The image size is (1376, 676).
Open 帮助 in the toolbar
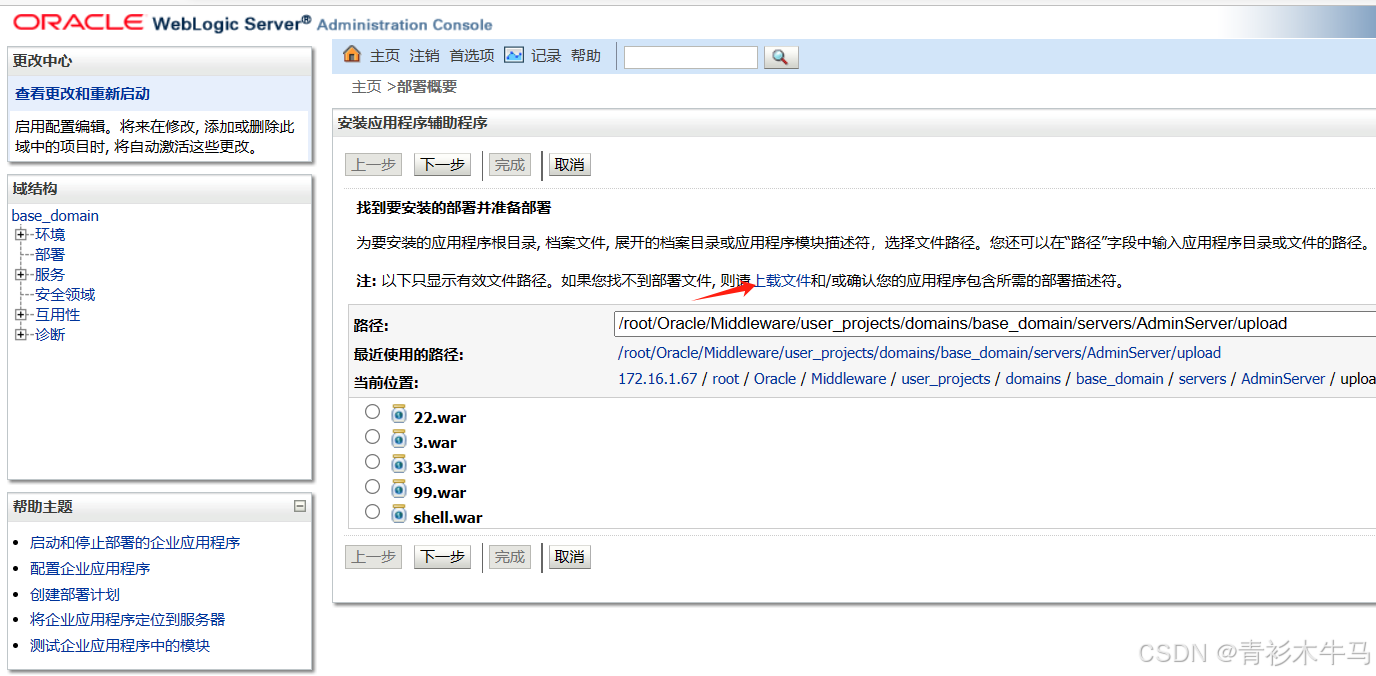click(x=586, y=56)
